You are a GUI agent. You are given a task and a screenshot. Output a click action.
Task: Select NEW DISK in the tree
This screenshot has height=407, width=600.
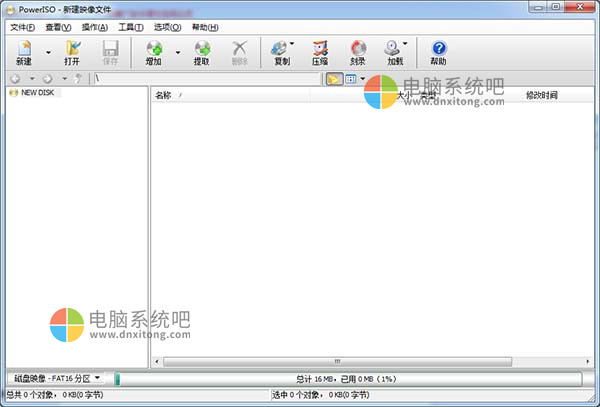(38, 93)
